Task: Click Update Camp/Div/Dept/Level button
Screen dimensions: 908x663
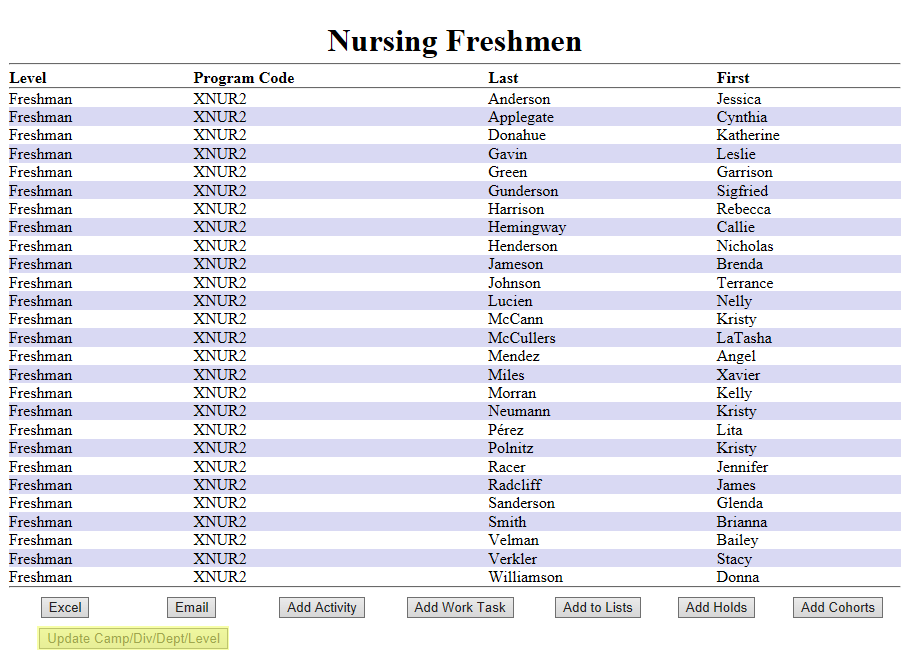Action: pyautogui.click(x=132, y=638)
